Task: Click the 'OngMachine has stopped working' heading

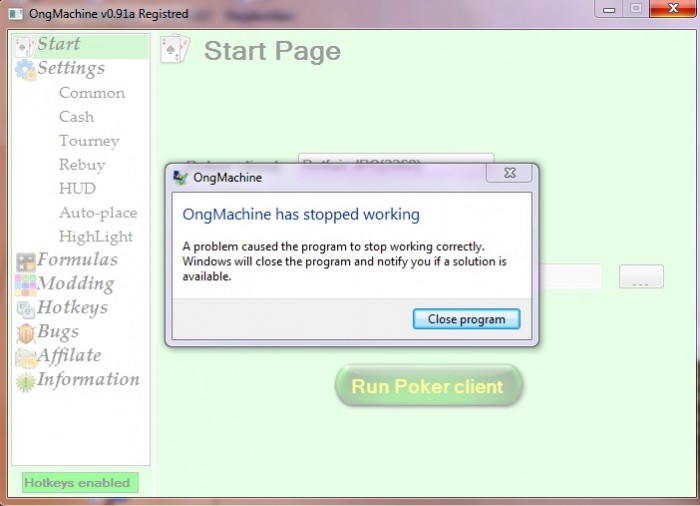Action: pos(301,214)
